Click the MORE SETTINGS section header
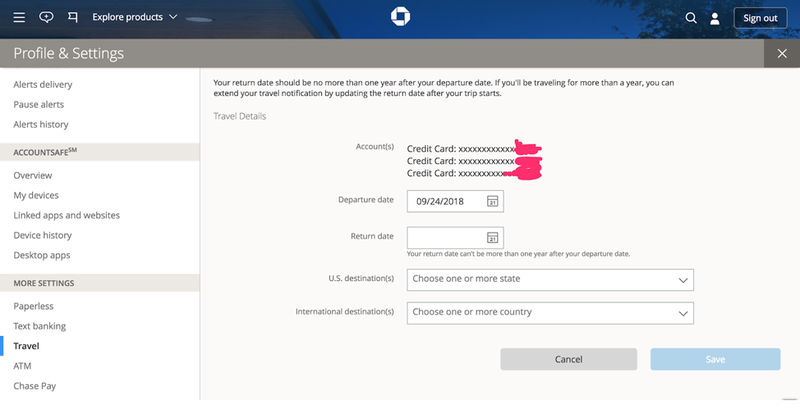 pyautogui.click(x=44, y=283)
